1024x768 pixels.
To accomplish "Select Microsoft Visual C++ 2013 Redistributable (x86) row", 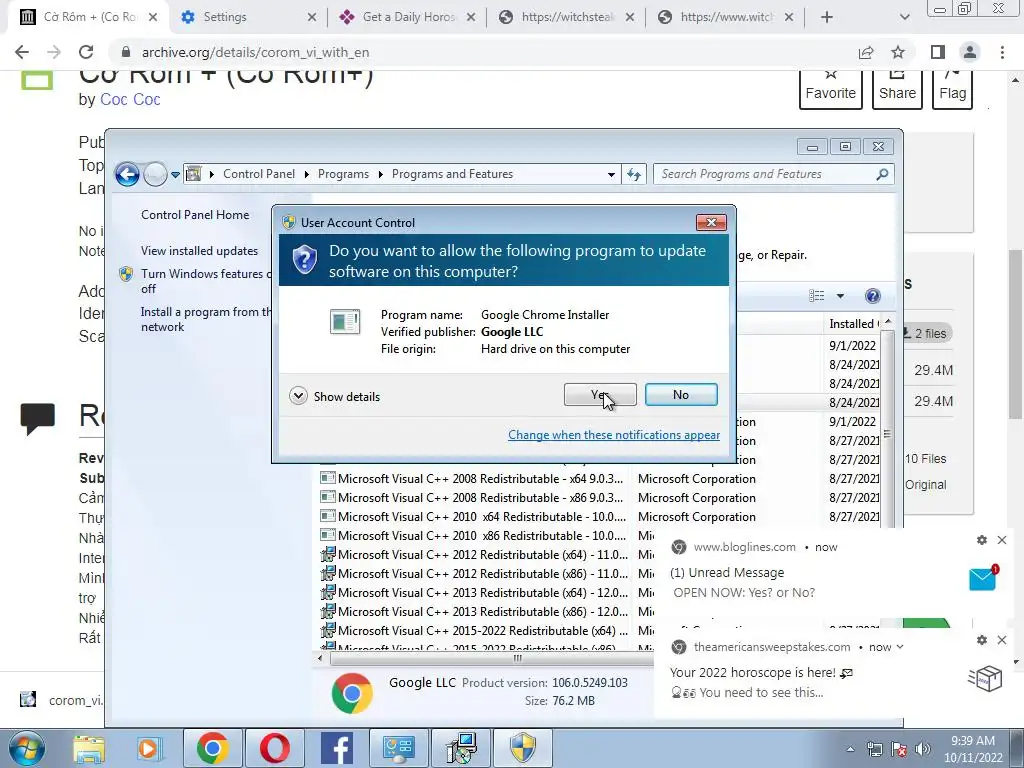I will pyautogui.click(x=486, y=611).
